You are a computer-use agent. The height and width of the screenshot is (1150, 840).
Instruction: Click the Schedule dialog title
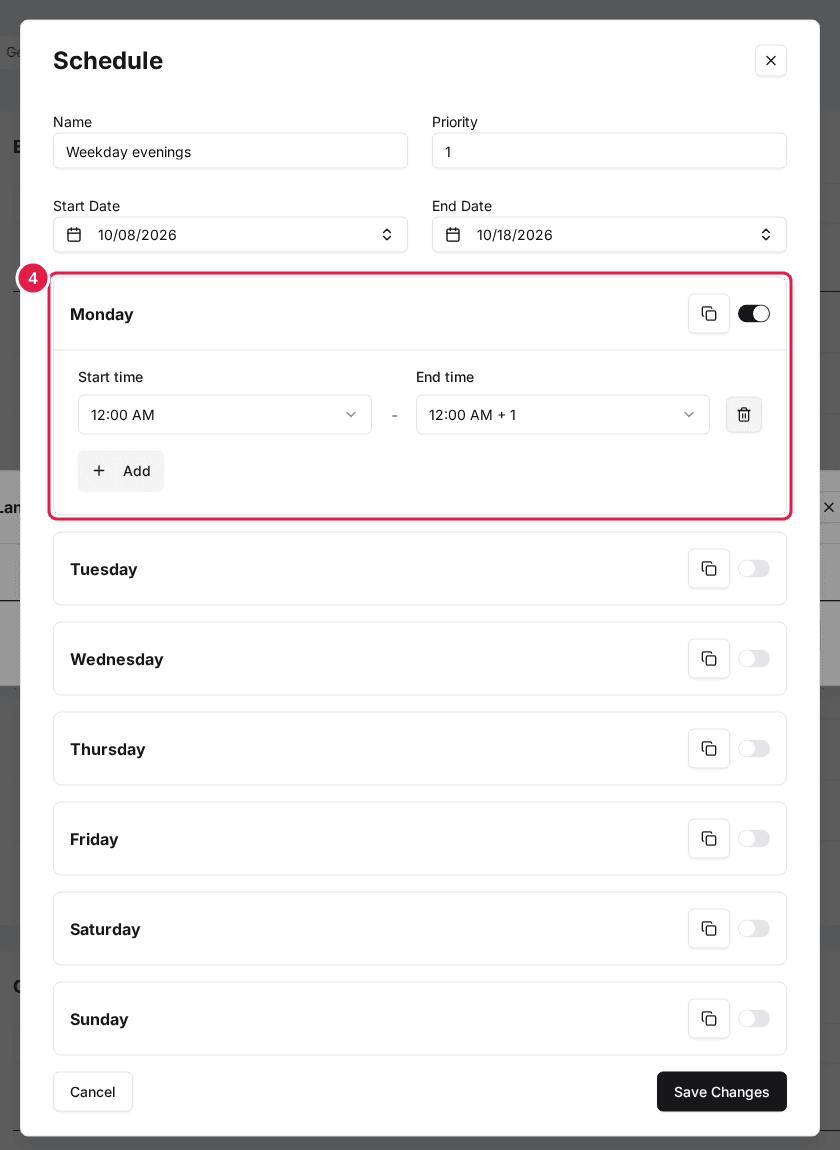108,60
